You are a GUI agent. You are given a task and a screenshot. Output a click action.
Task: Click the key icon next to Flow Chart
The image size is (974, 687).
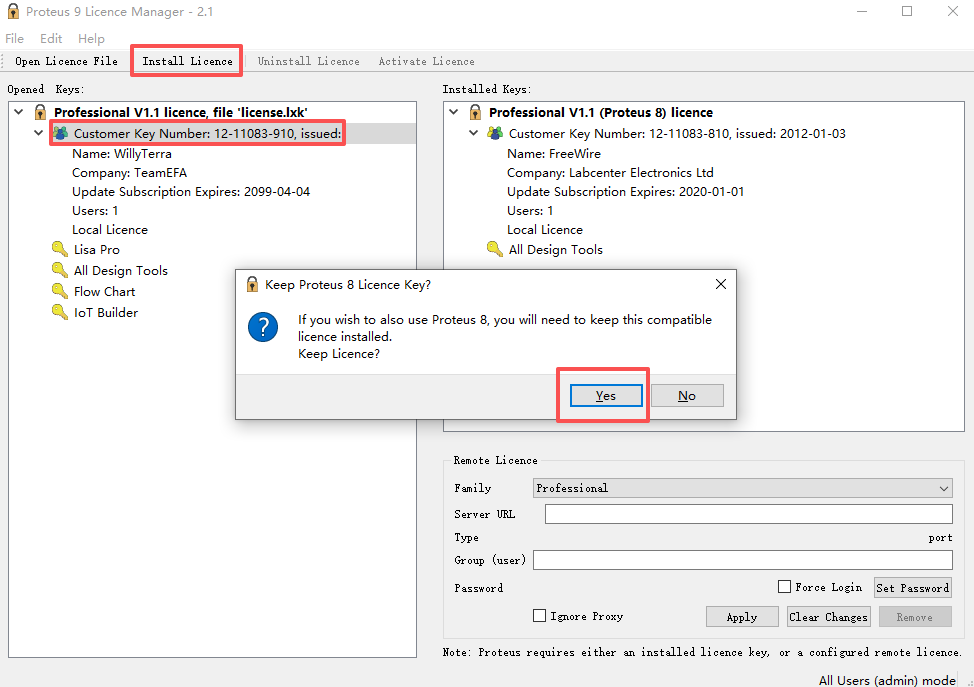tap(60, 291)
